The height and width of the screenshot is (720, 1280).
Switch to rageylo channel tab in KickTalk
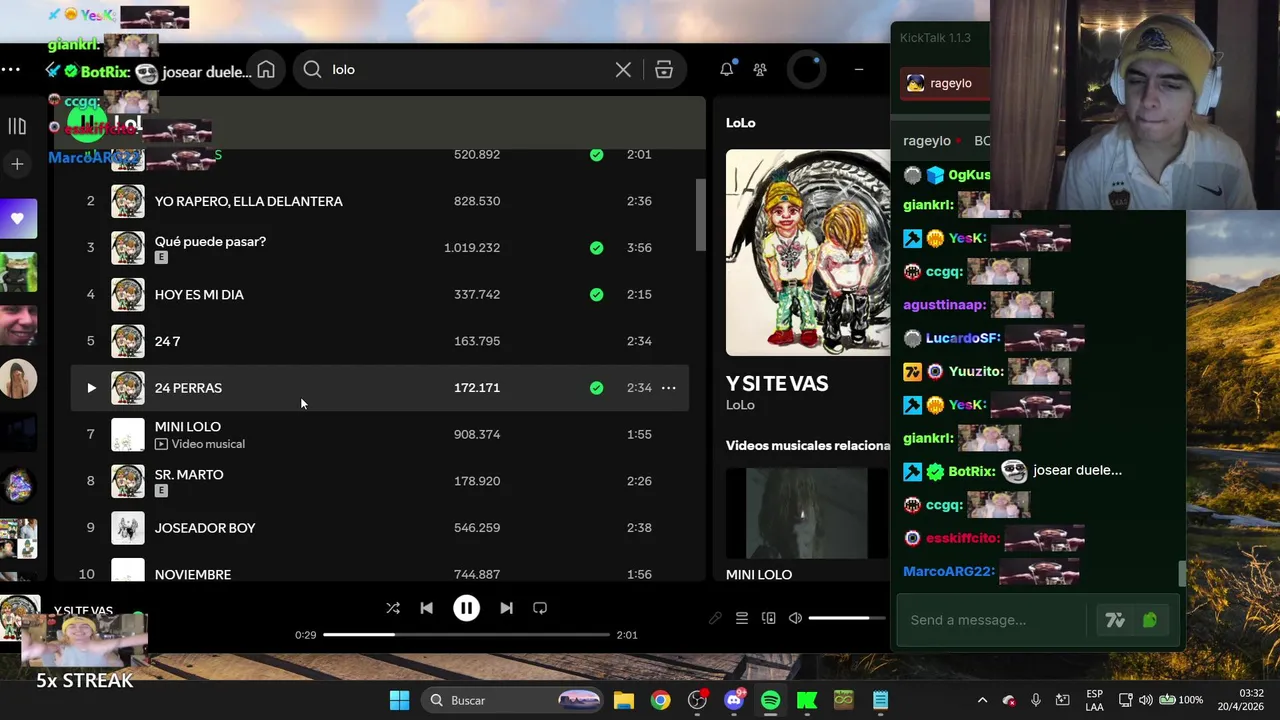click(927, 141)
